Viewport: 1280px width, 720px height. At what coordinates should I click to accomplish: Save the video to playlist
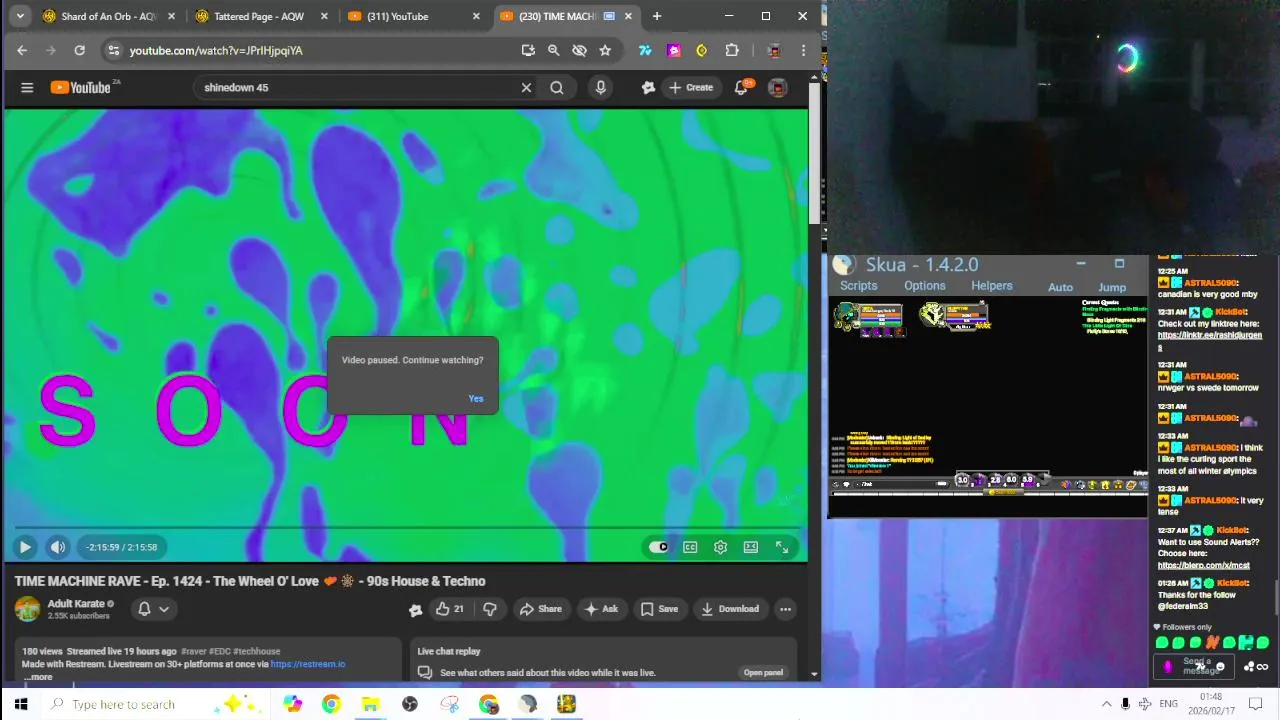pyautogui.click(x=659, y=609)
